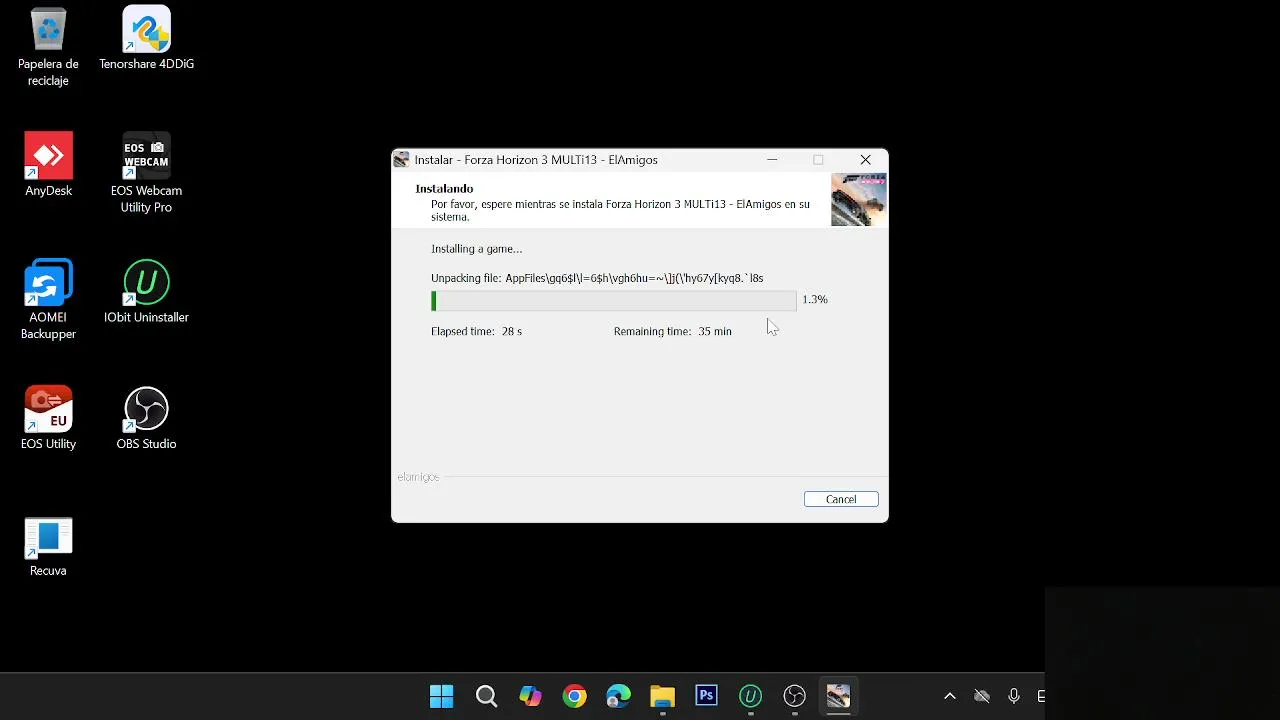This screenshot has width=1280, height=720.
Task: Select EOS Webcam Utility Pro shortcut
Action: pos(146,173)
